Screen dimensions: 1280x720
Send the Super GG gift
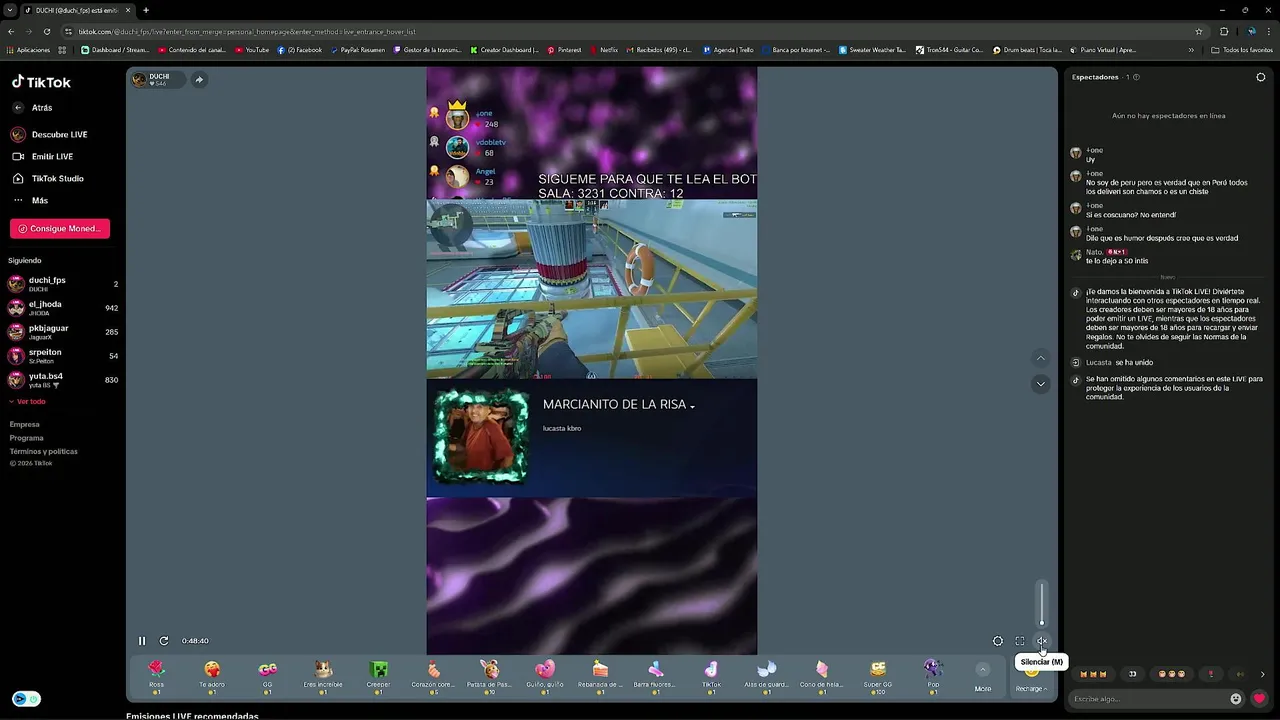(x=877, y=676)
